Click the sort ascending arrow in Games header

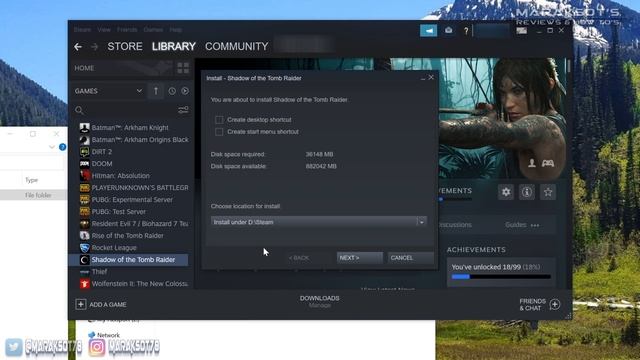tap(156, 91)
